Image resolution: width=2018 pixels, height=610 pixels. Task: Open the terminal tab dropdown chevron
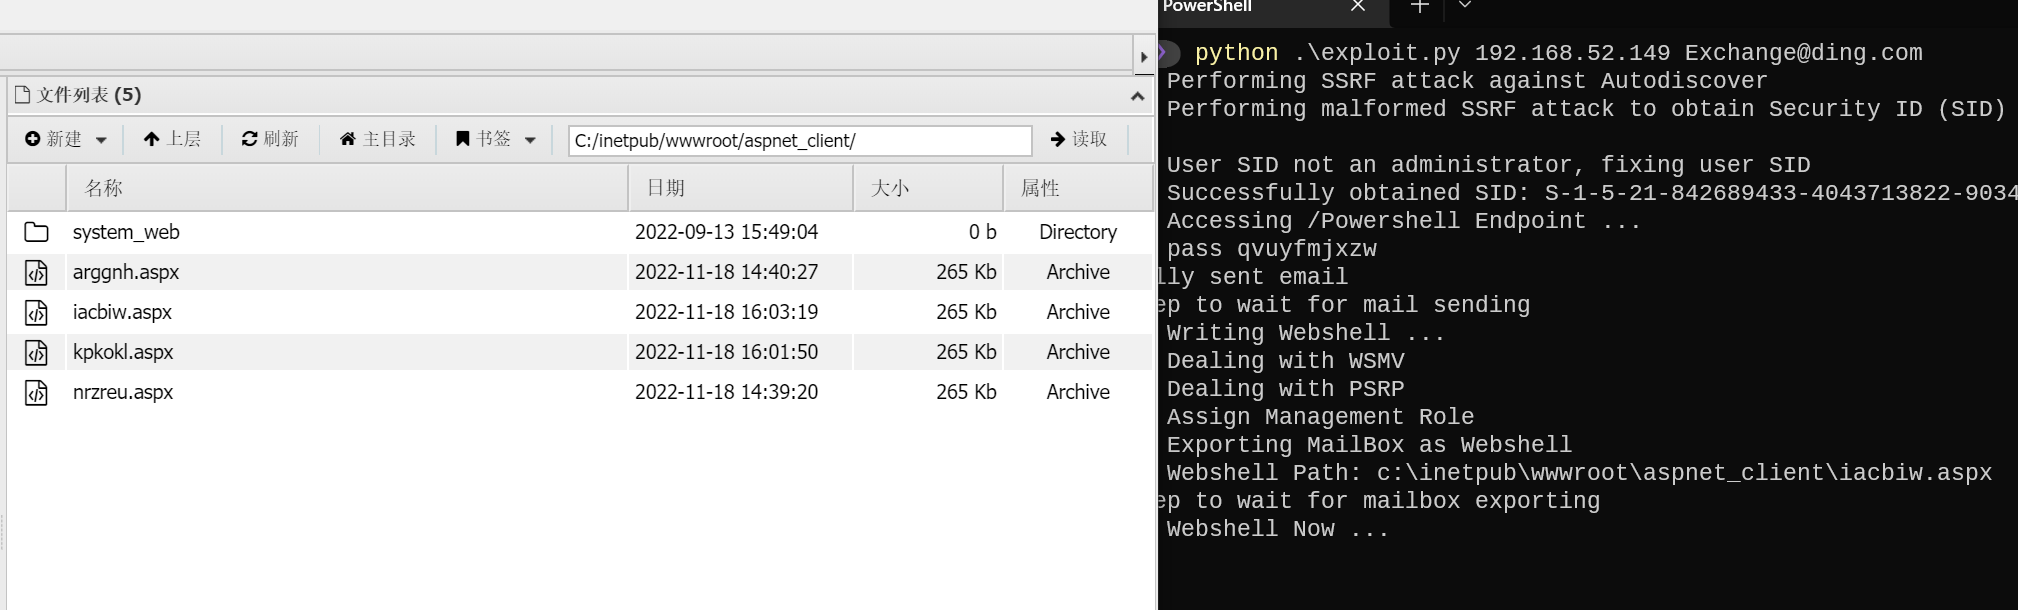click(x=1465, y=6)
